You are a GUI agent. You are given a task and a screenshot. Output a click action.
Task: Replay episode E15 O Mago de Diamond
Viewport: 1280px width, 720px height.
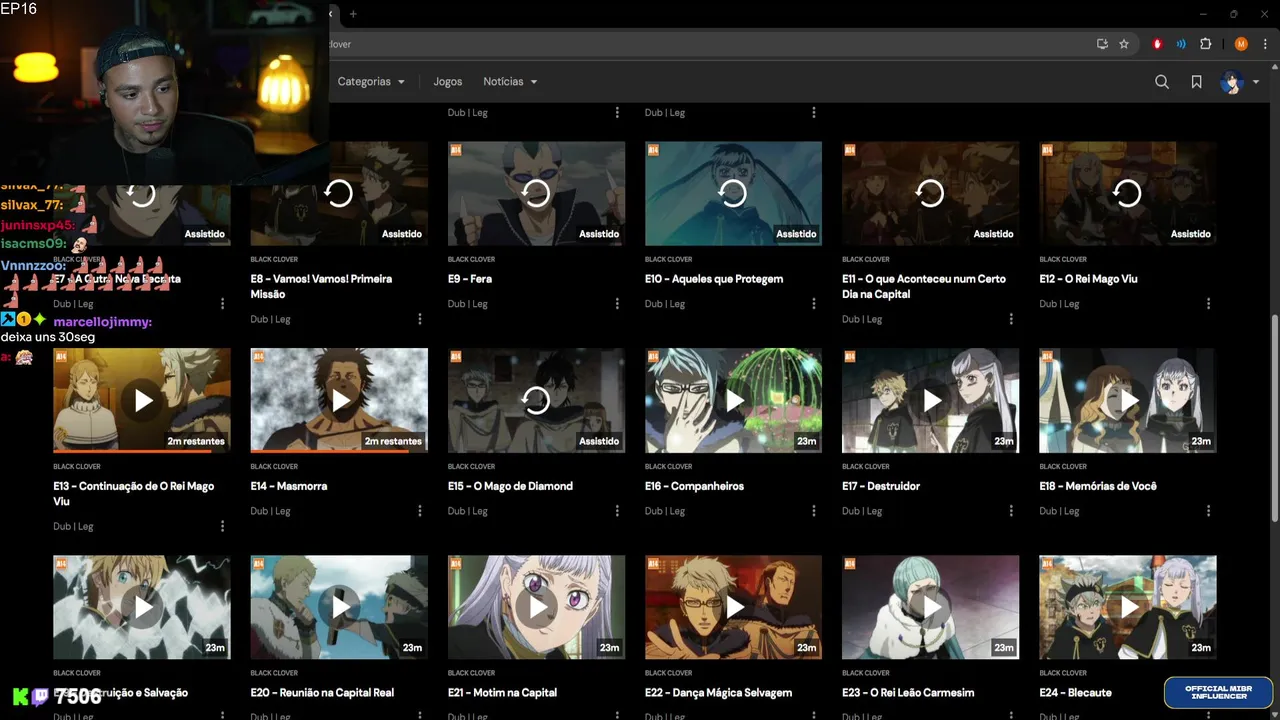coord(536,400)
